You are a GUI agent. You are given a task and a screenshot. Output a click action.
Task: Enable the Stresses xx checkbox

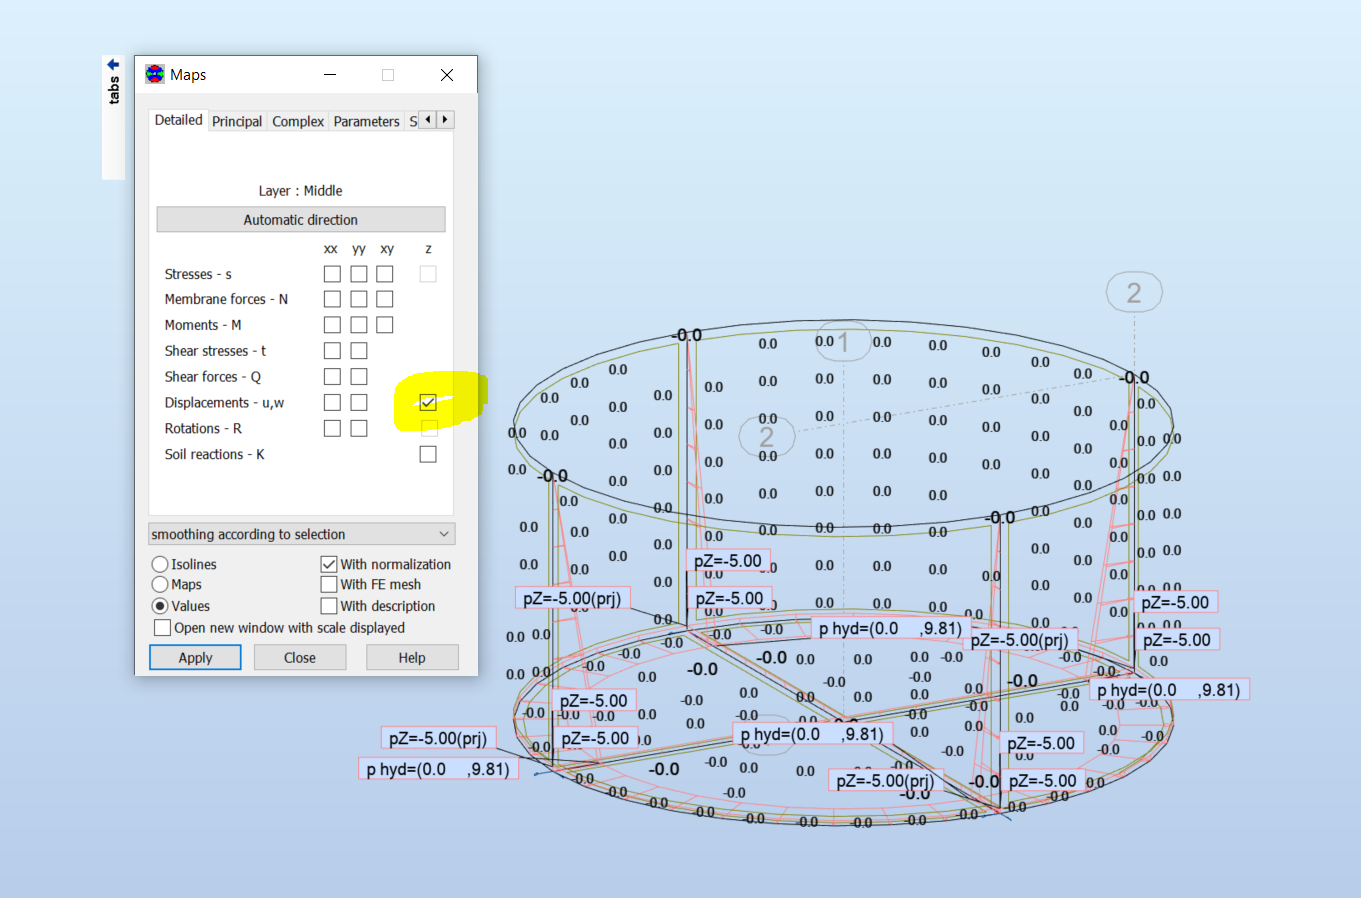(331, 273)
